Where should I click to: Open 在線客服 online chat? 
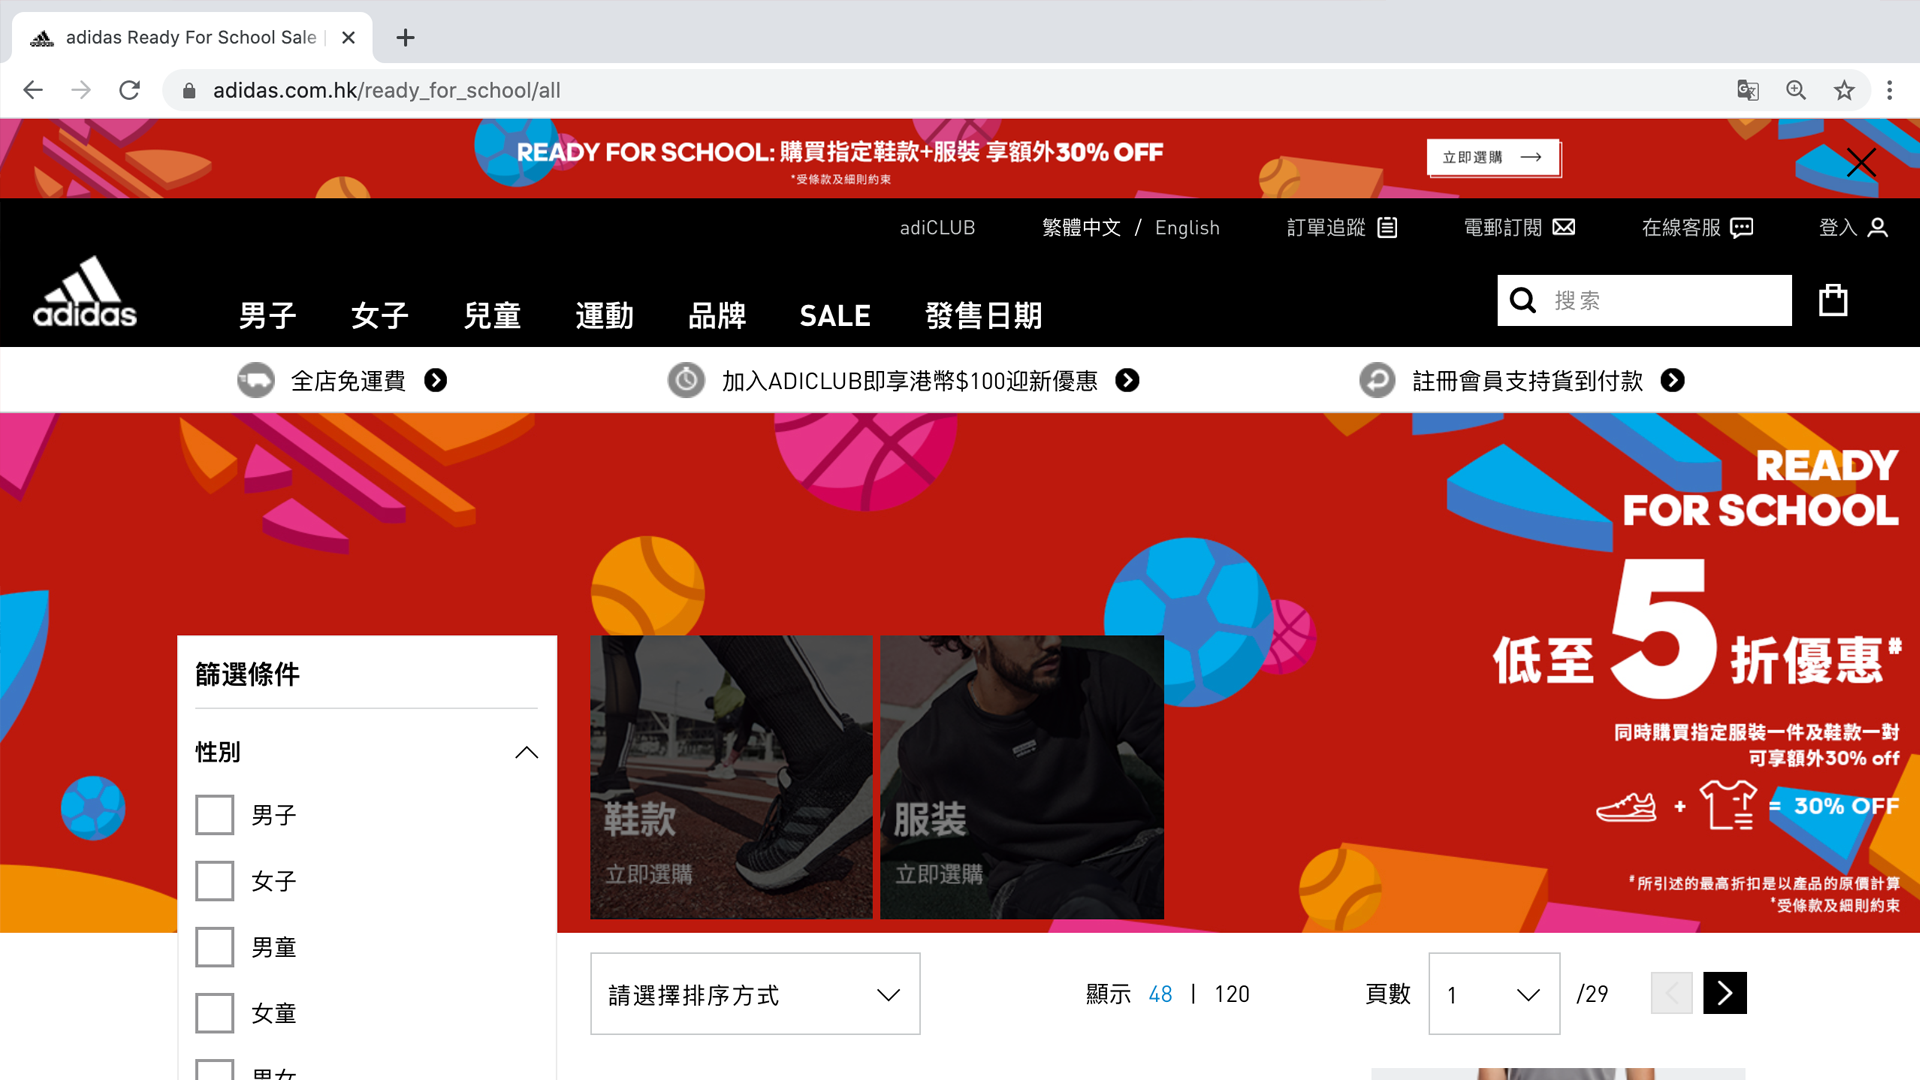coord(1697,228)
